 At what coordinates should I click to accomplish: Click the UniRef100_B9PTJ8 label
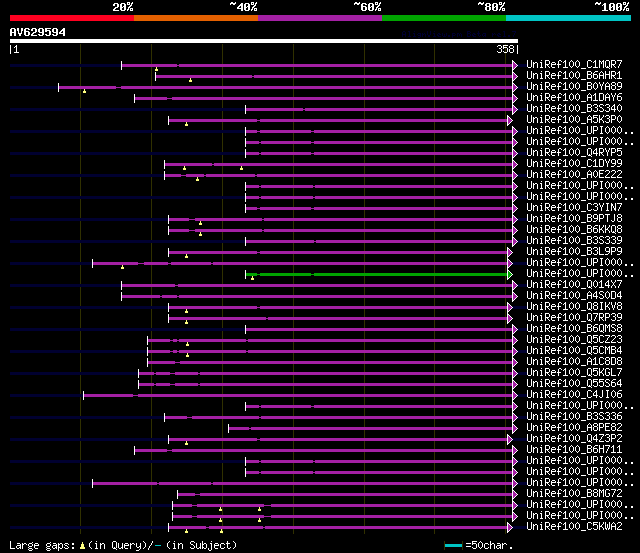point(574,218)
